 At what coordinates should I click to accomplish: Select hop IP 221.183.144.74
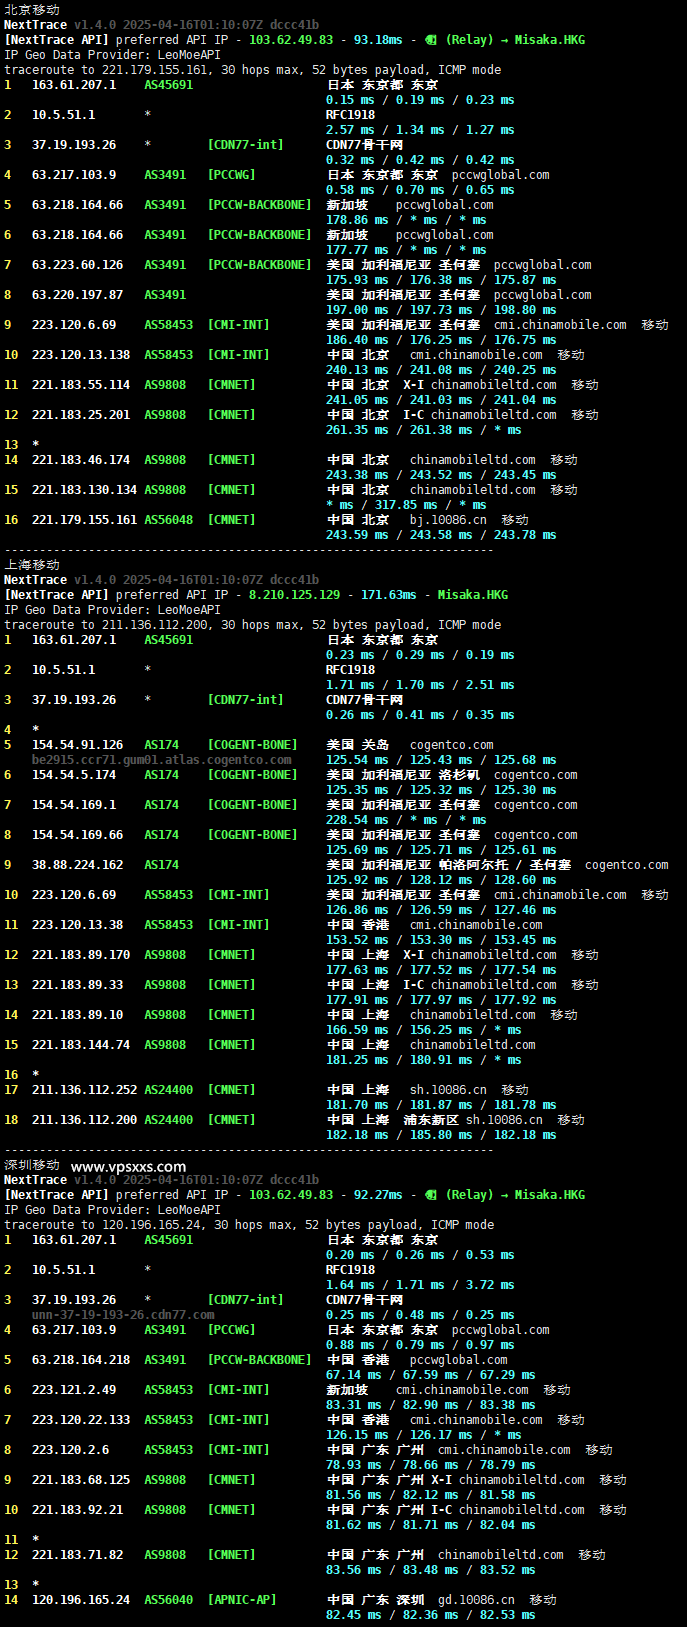click(x=81, y=1045)
